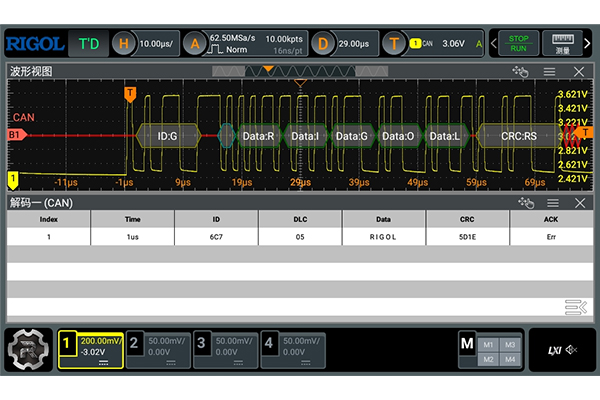This screenshot has height=400, width=600.
Task: Click the waveform view touch gesture icon
Action: coord(519,72)
